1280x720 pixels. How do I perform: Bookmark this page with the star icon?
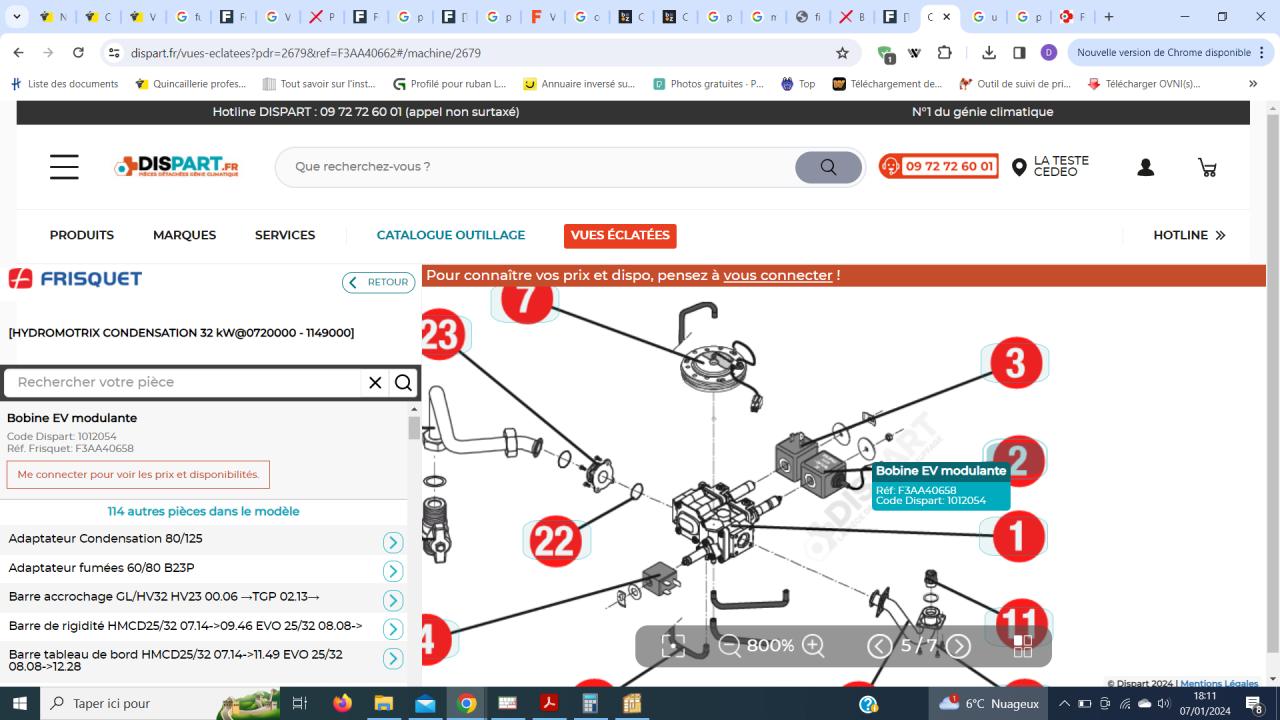click(842, 53)
